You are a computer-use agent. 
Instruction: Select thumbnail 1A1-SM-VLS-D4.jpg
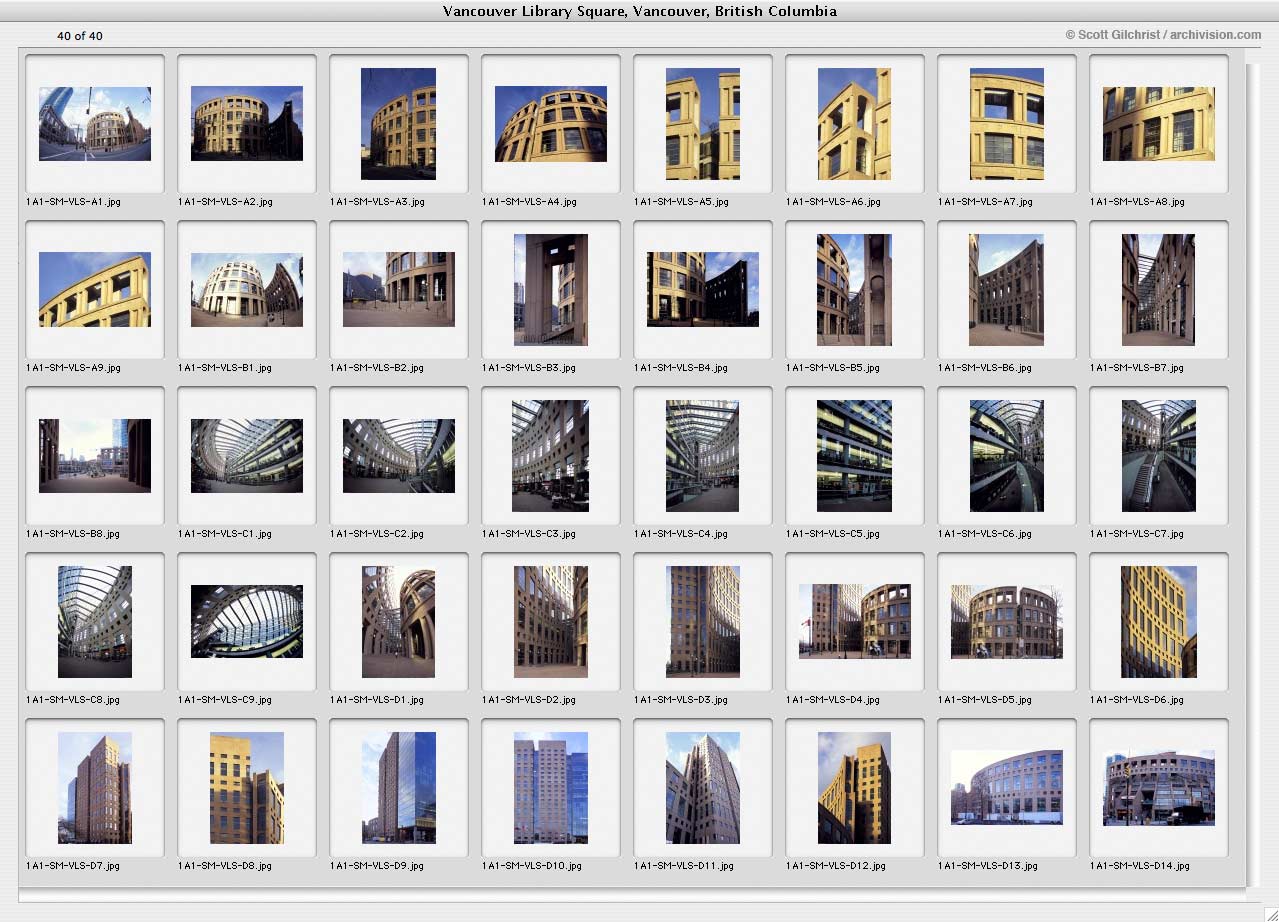pyautogui.click(x=855, y=622)
